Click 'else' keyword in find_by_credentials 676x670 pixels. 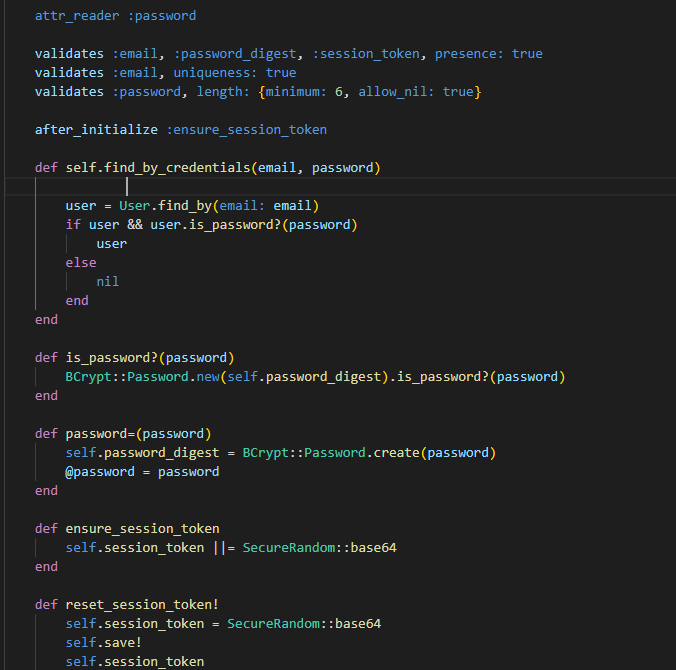pos(81,263)
